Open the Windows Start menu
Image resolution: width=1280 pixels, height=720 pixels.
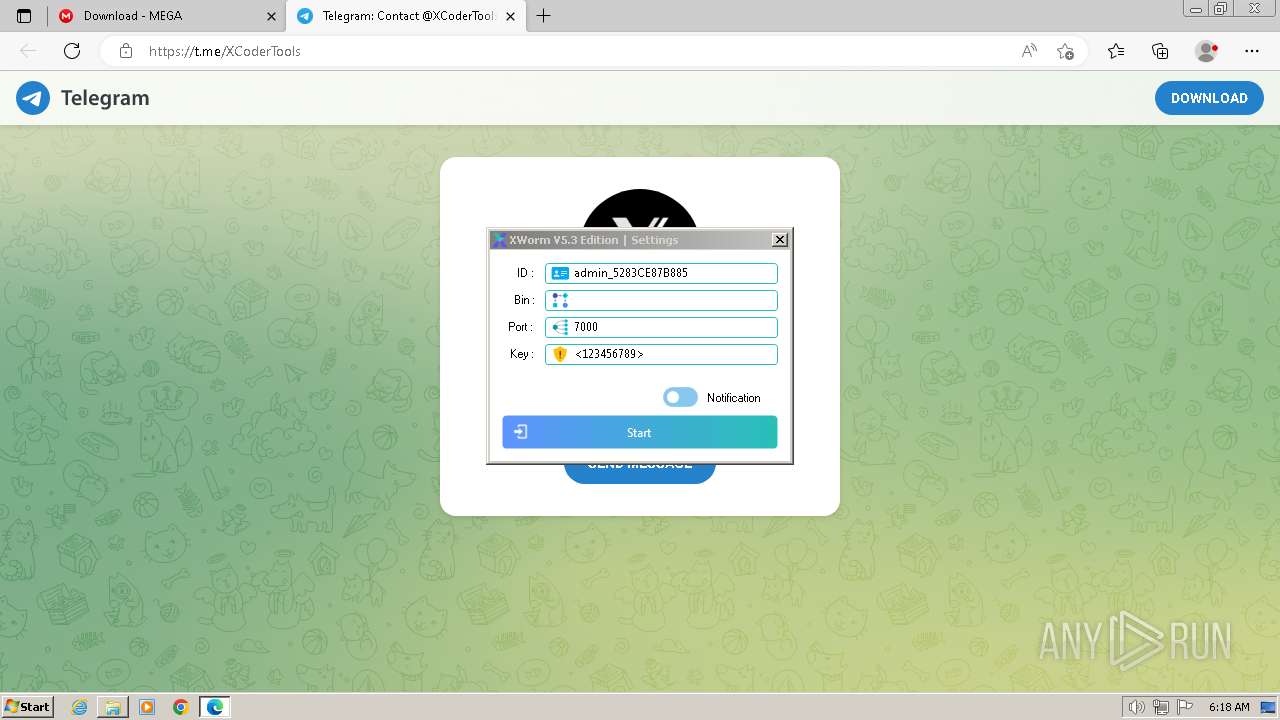pyautogui.click(x=27, y=707)
